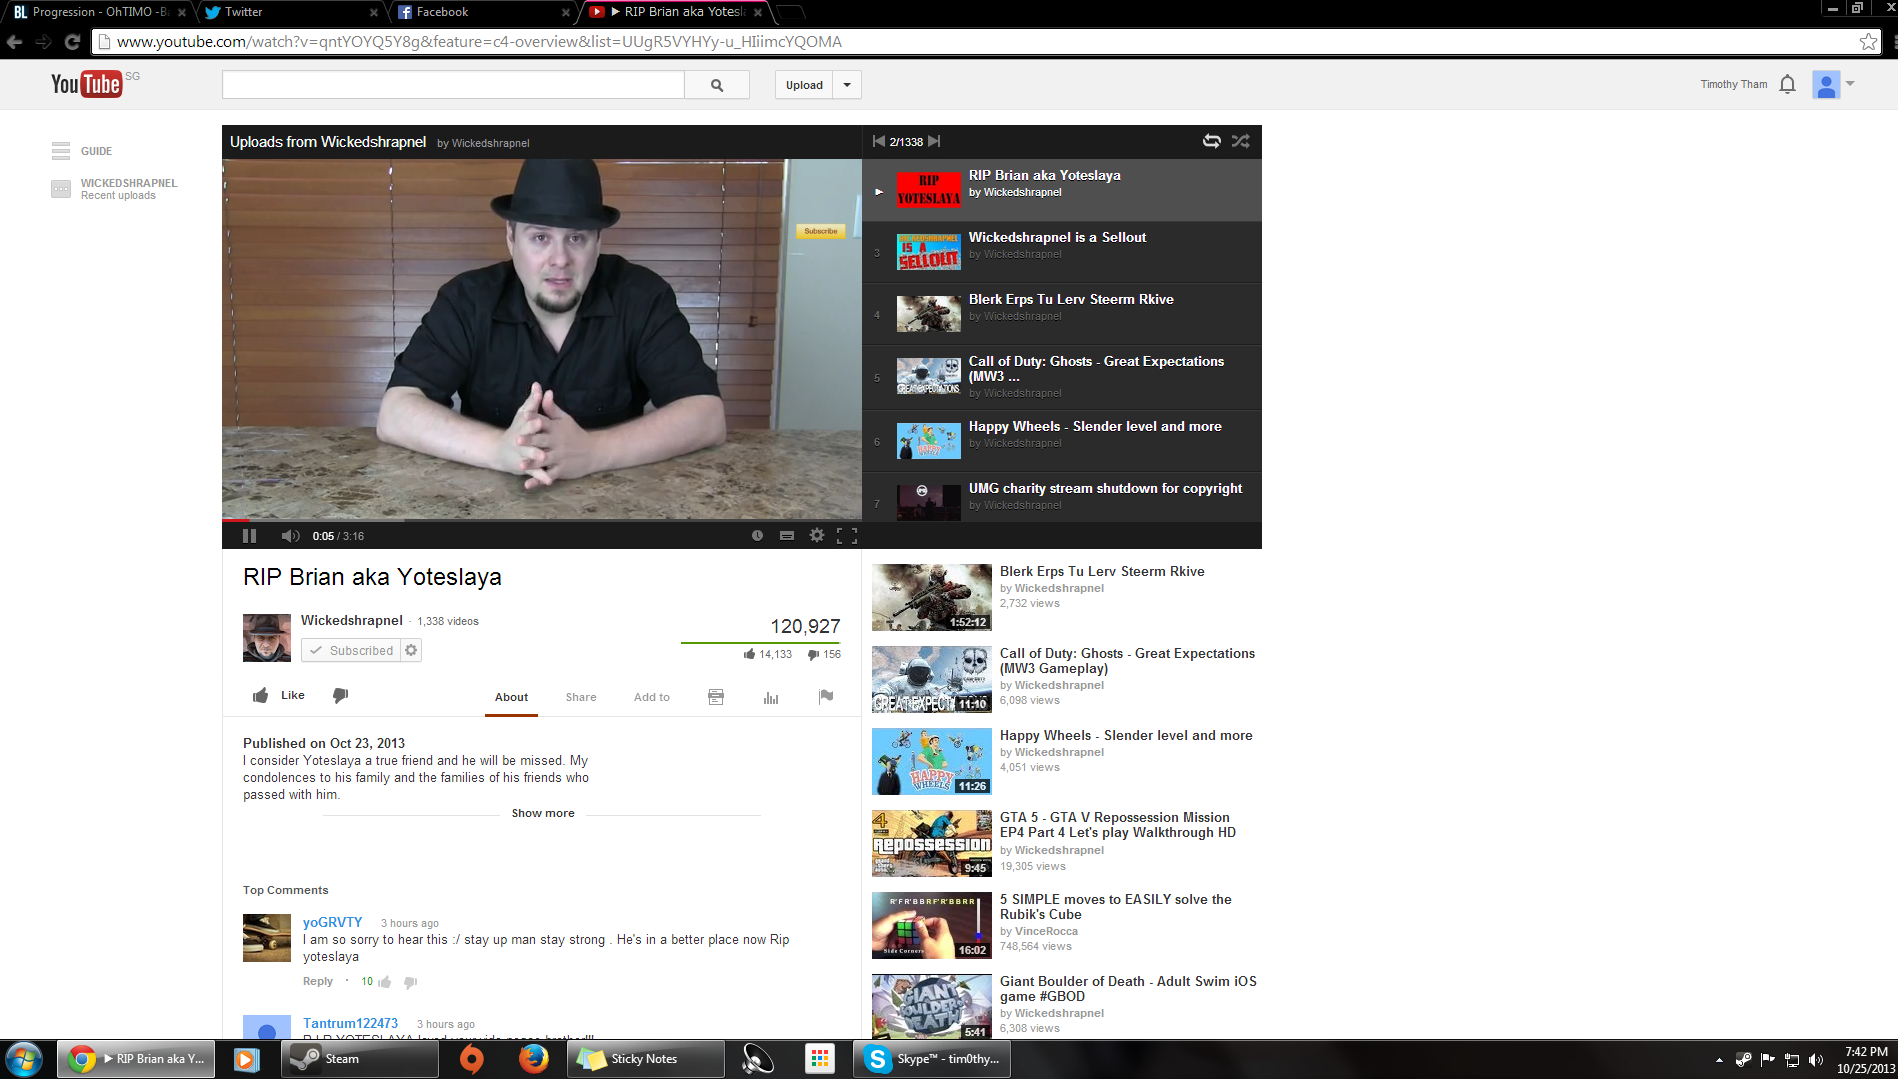
Task: Open the video statistics icon
Action: pos(771,697)
